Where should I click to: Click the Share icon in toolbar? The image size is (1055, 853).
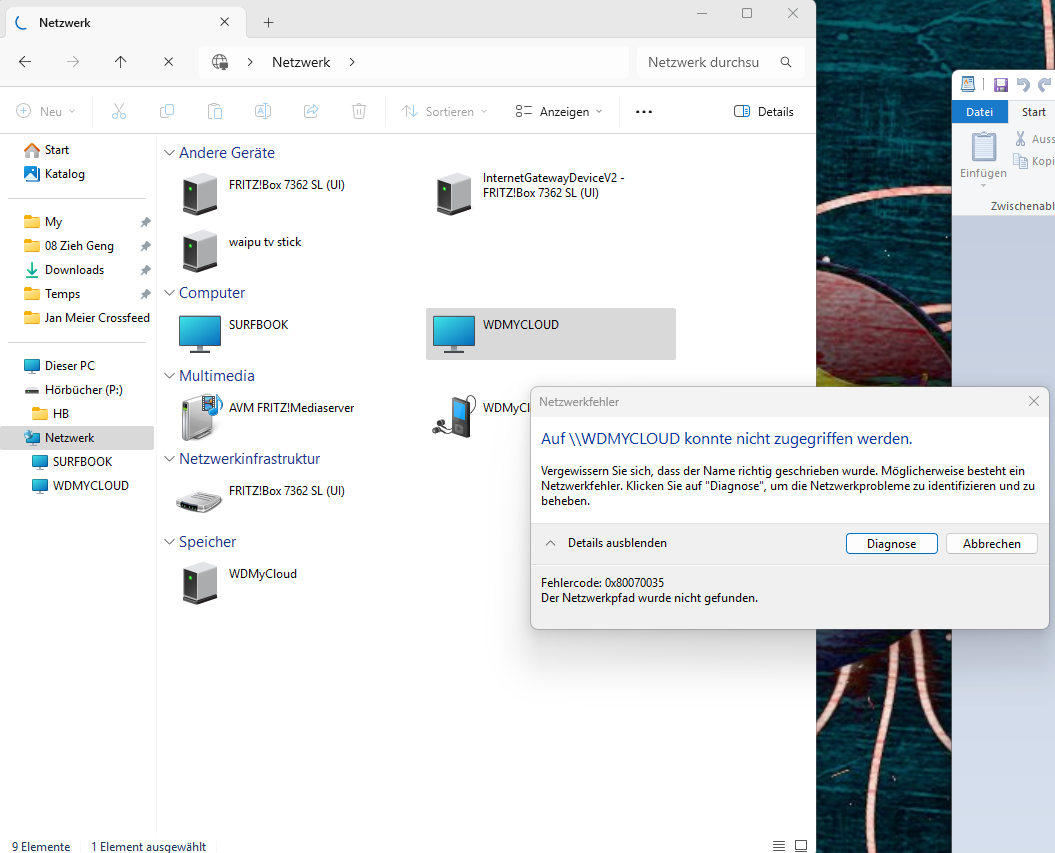click(311, 112)
